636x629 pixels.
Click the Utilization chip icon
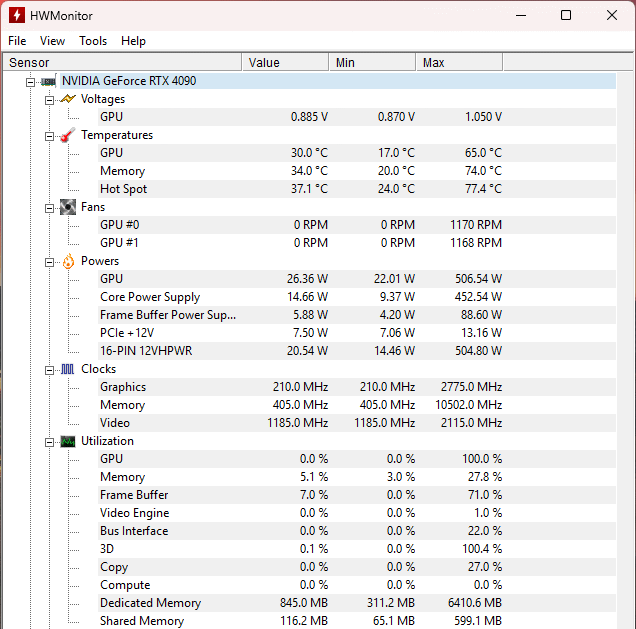[x=67, y=441]
